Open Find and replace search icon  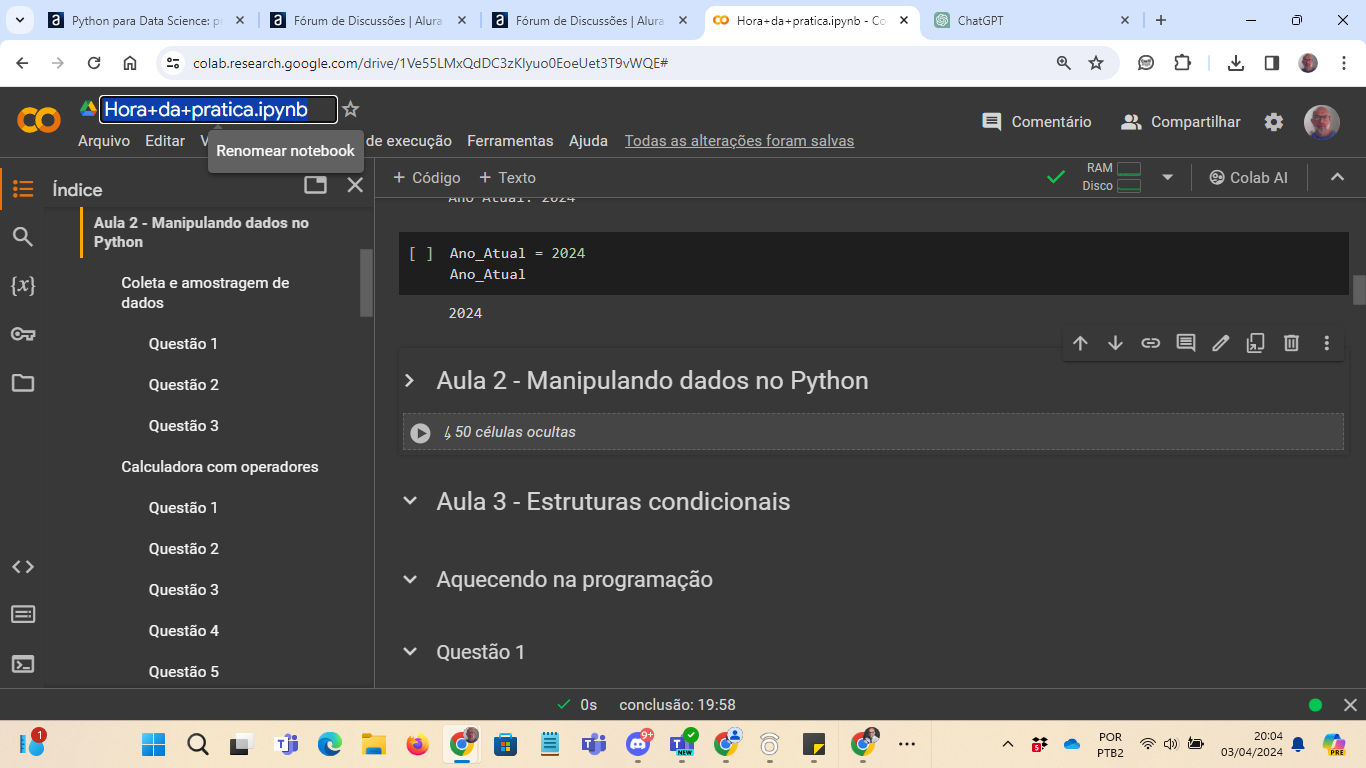tap(23, 237)
